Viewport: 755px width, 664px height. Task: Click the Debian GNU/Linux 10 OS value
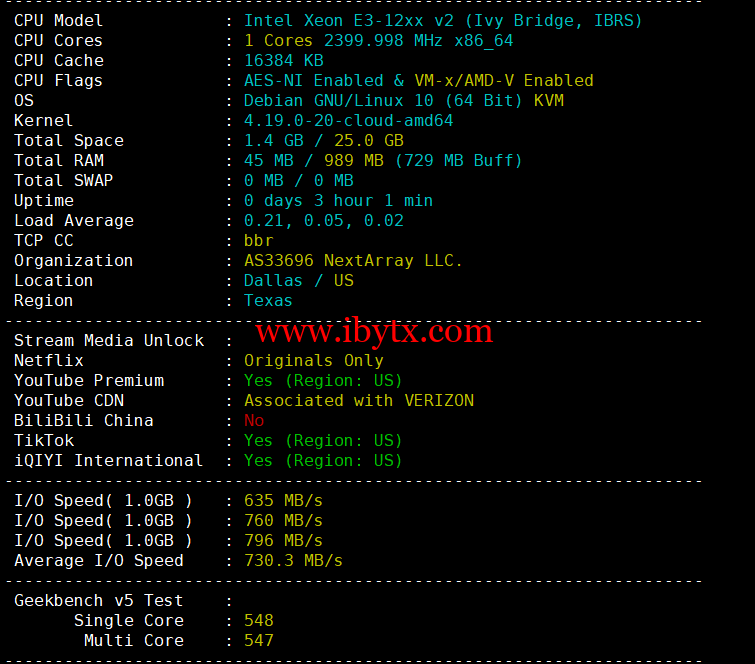pyautogui.click(x=404, y=100)
